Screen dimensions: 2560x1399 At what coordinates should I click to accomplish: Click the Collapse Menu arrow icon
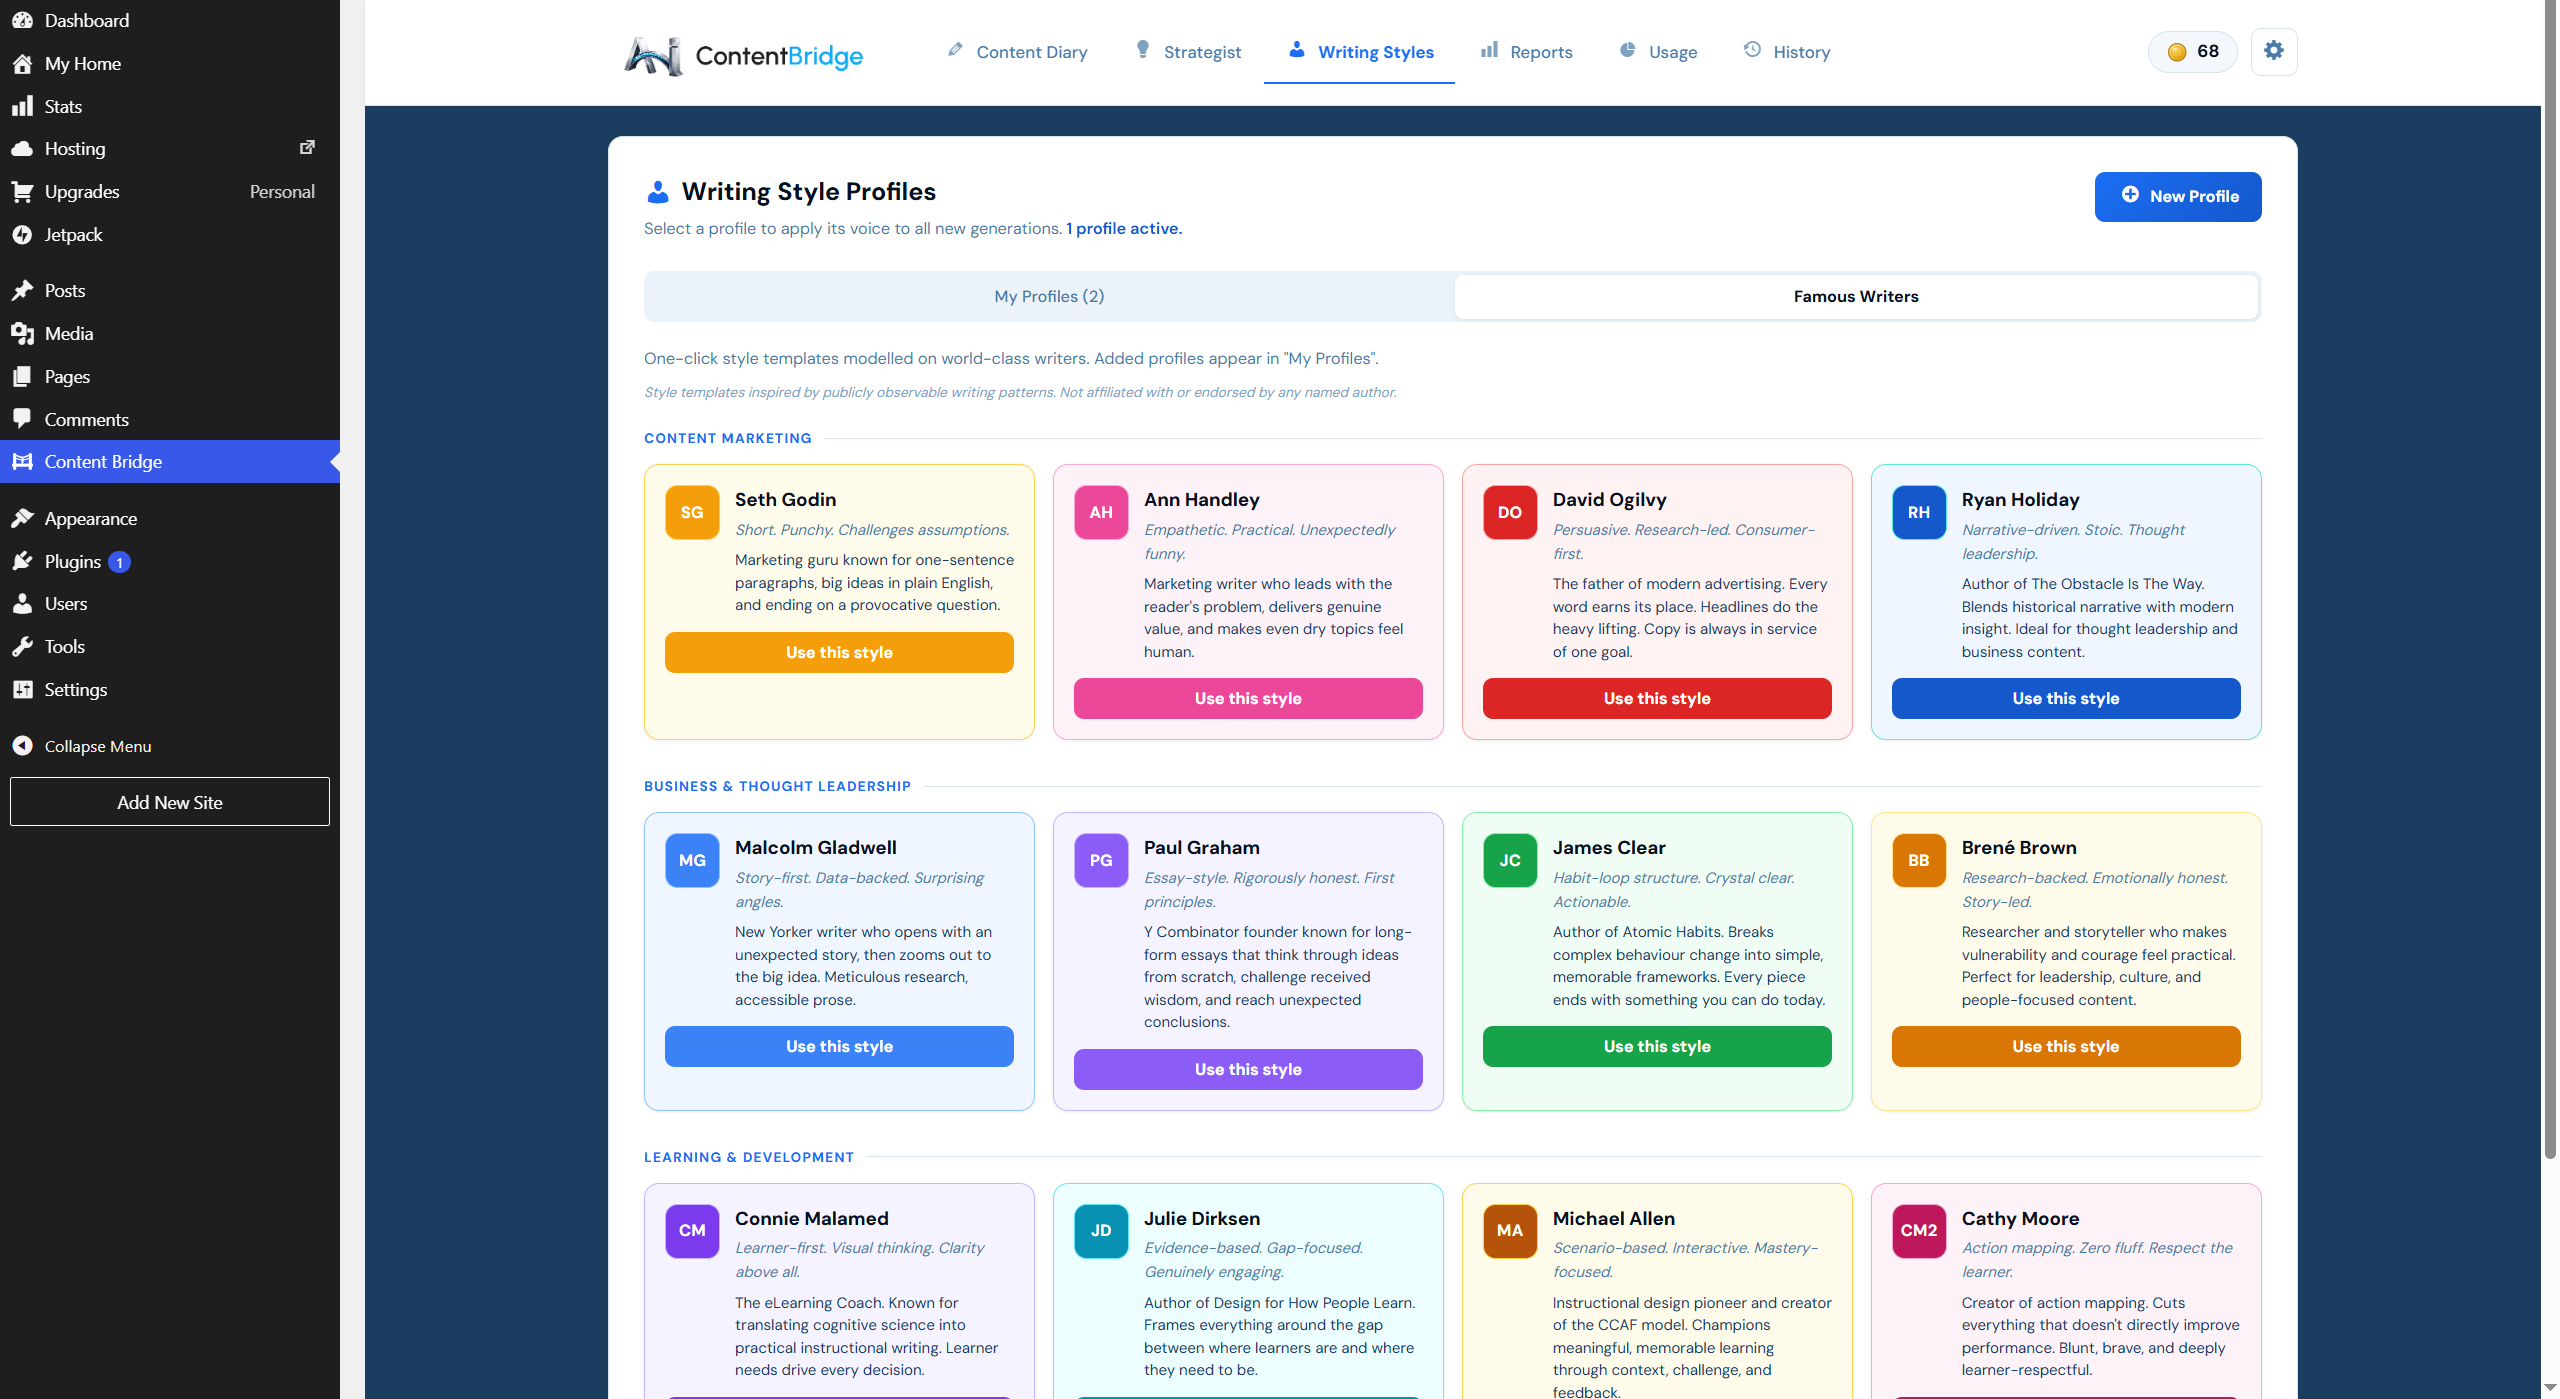(22, 746)
